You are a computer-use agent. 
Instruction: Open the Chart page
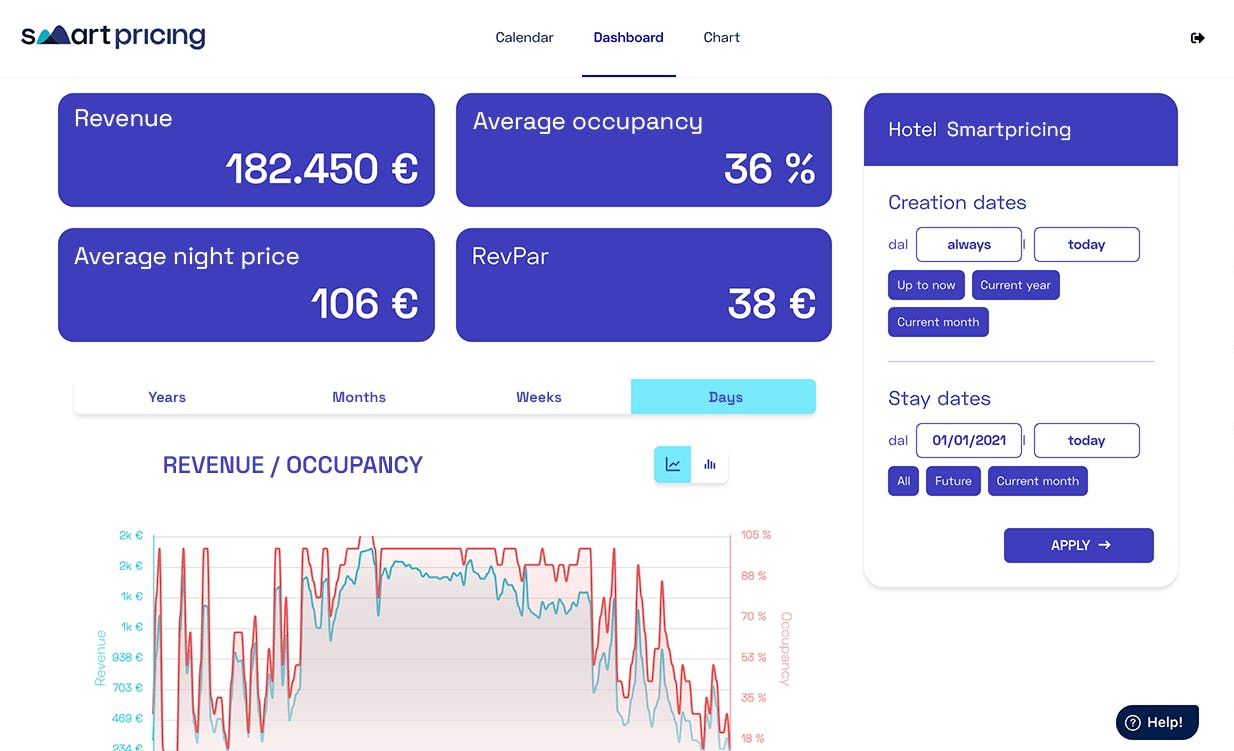pos(721,37)
